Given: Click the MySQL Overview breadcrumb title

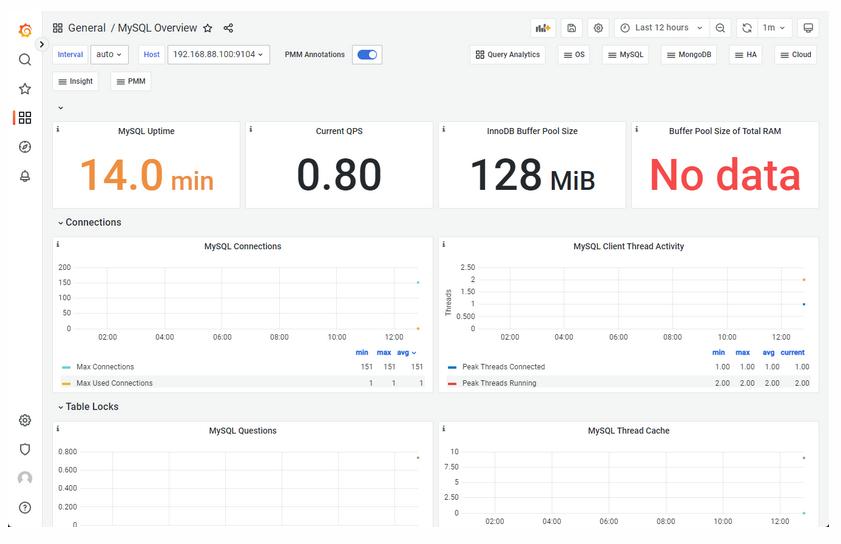Looking at the screenshot, I should click(157, 28).
